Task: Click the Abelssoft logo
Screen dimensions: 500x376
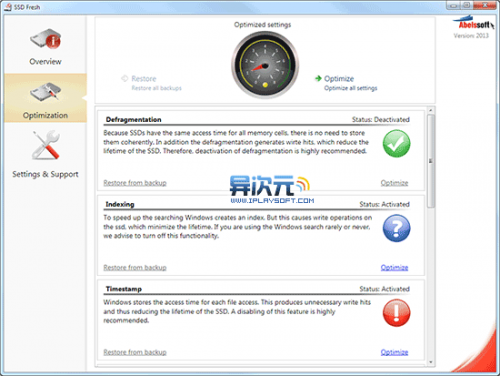Action: (x=473, y=23)
